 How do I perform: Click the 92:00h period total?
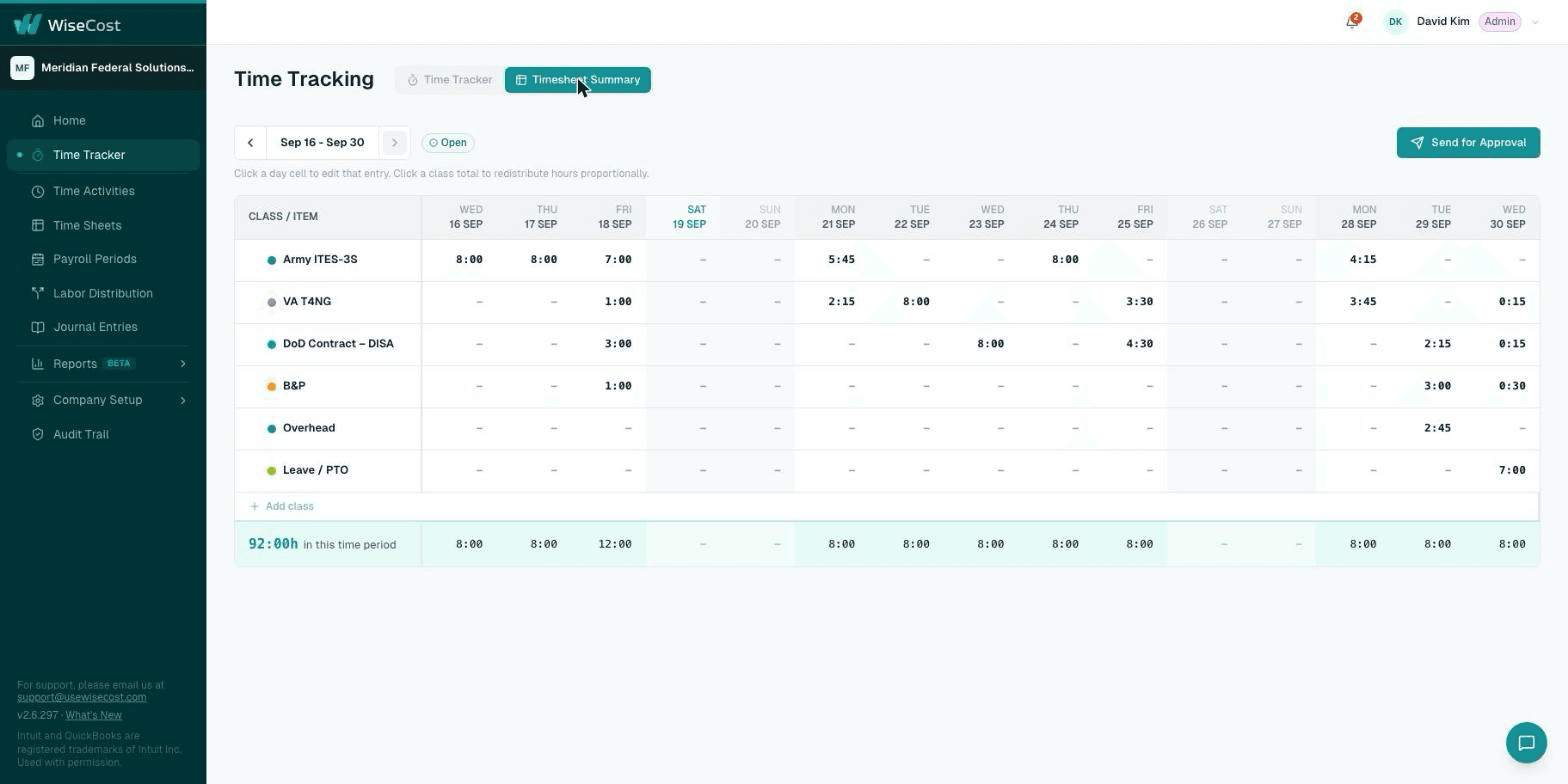[x=273, y=544]
